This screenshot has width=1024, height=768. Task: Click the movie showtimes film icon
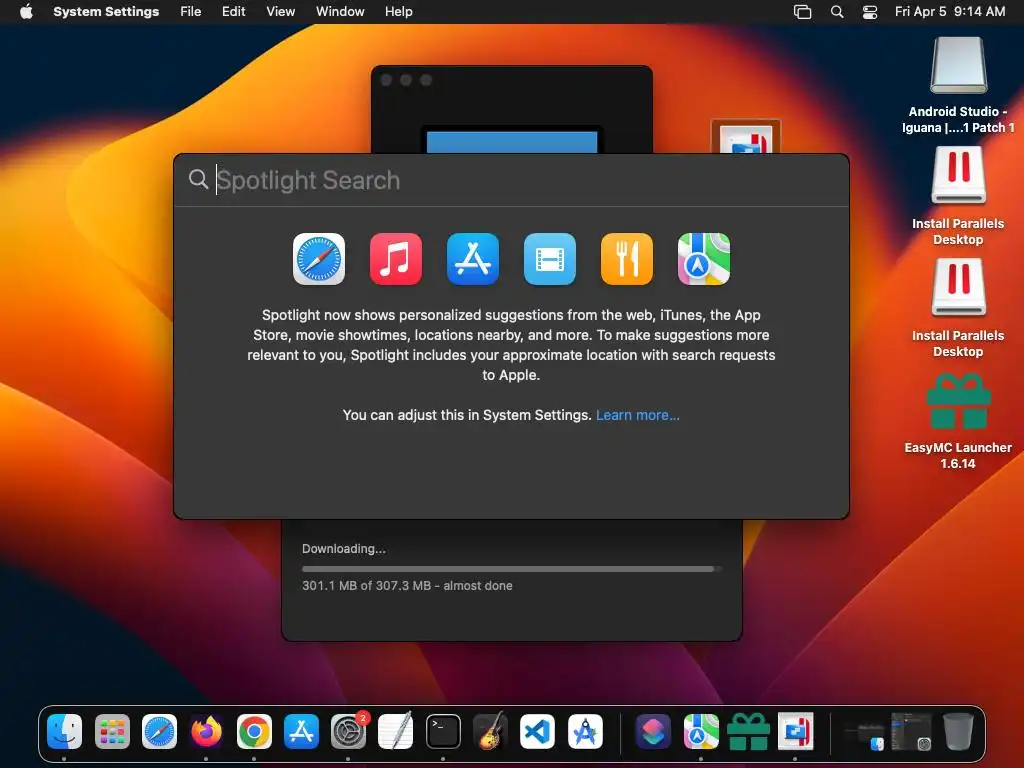(x=550, y=259)
